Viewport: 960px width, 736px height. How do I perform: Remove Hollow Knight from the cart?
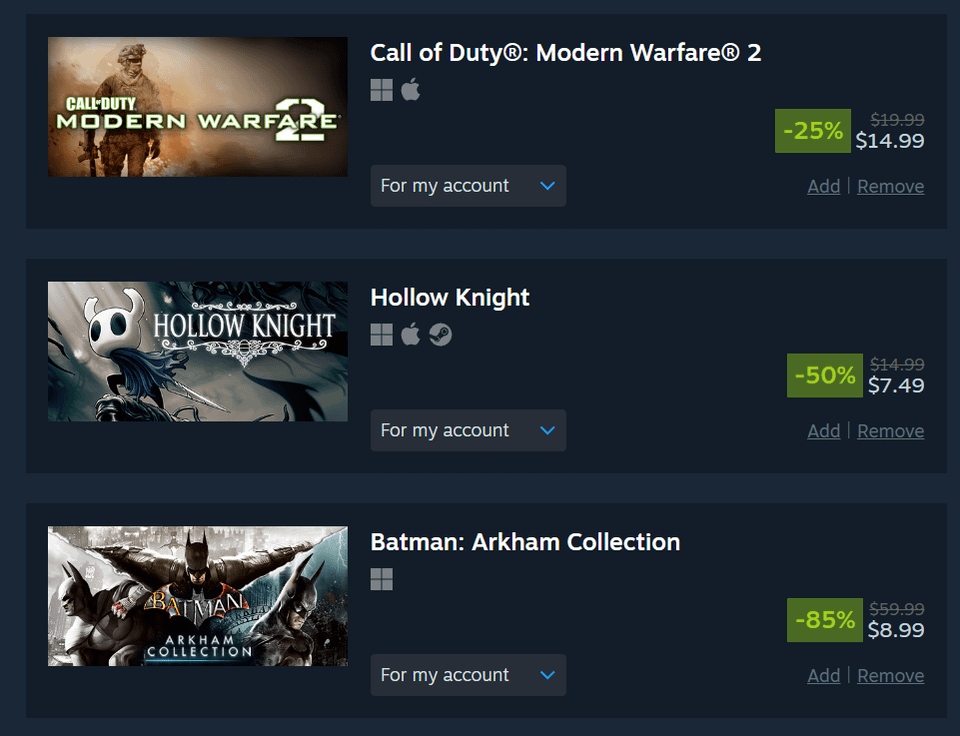[890, 431]
